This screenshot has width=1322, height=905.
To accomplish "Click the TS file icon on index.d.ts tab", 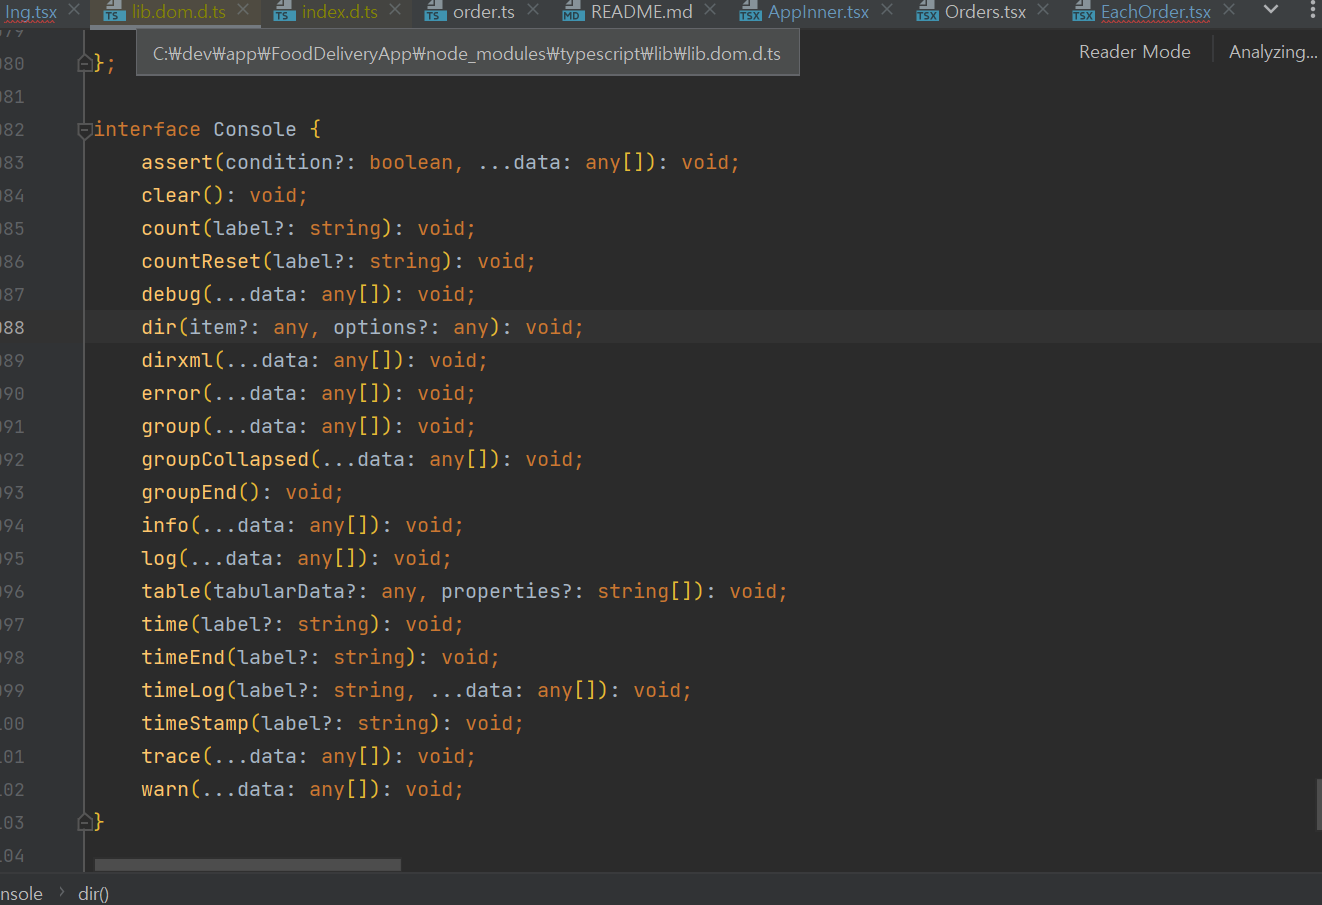I will [x=285, y=12].
